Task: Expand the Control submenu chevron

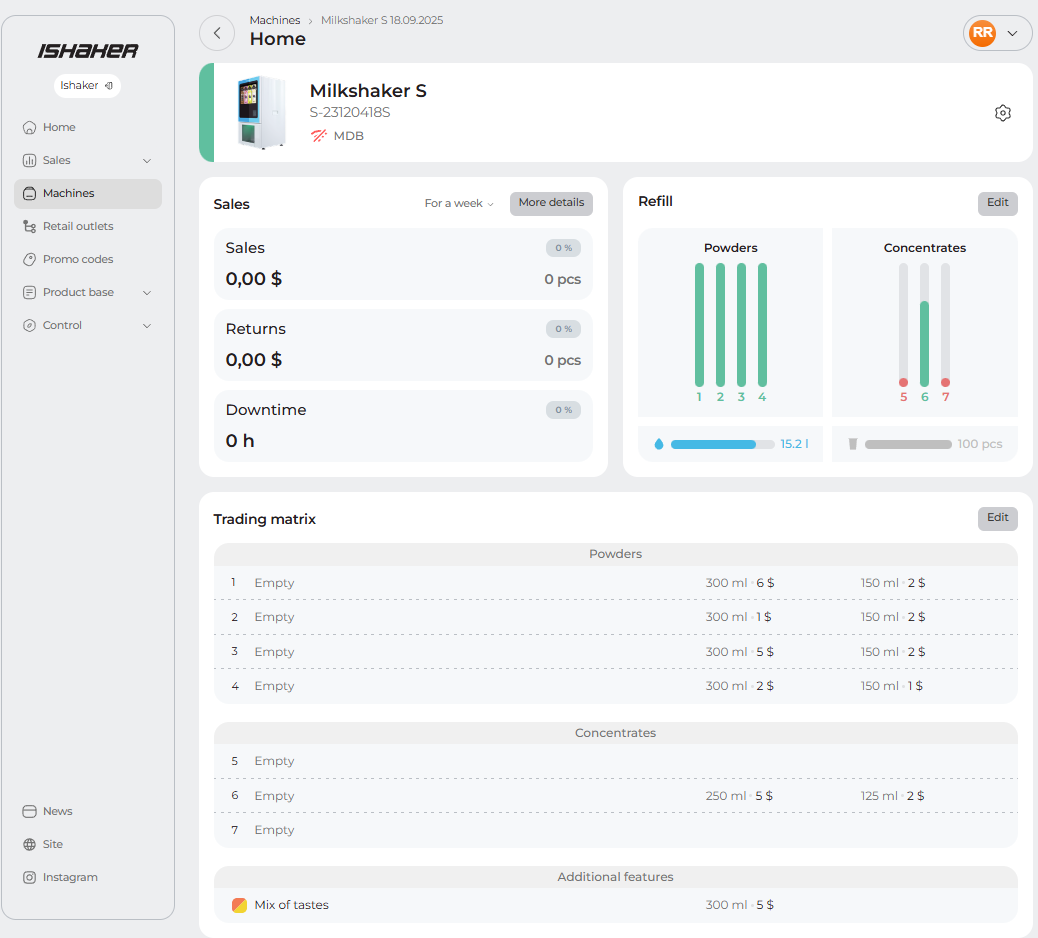Action: [x=147, y=326]
